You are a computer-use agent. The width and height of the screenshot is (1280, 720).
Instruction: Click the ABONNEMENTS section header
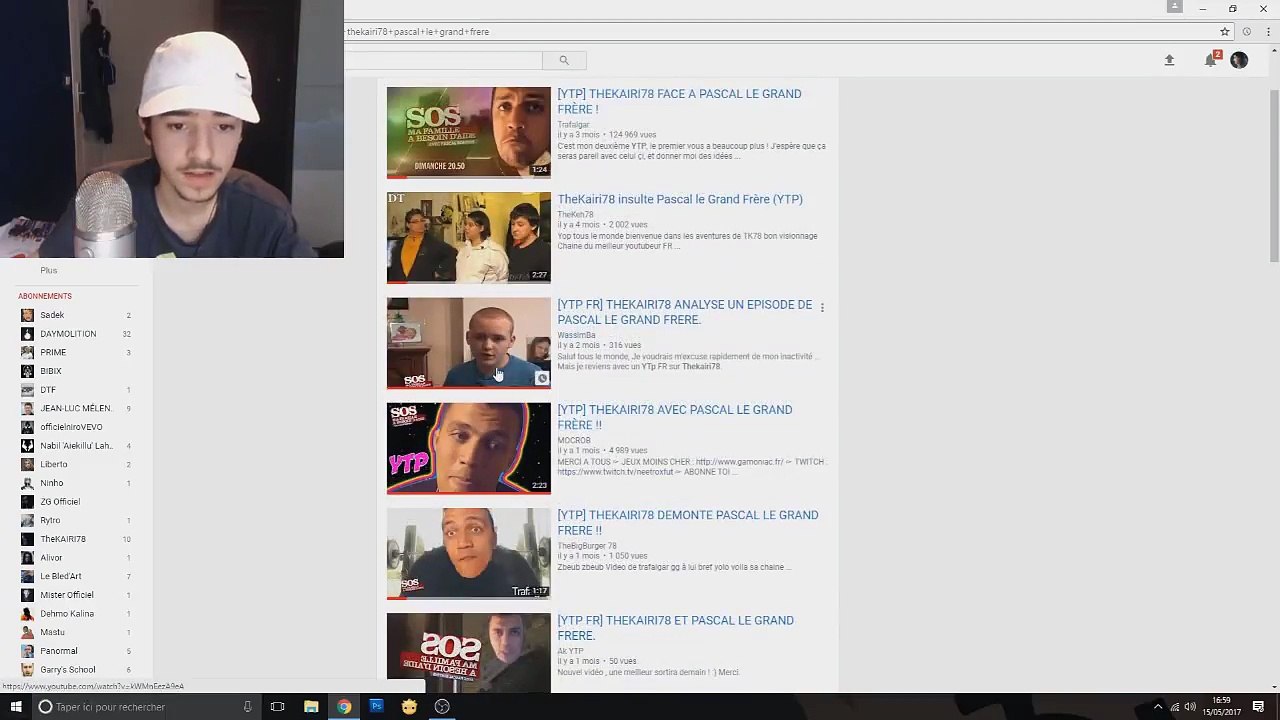pyautogui.click(x=45, y=296)
